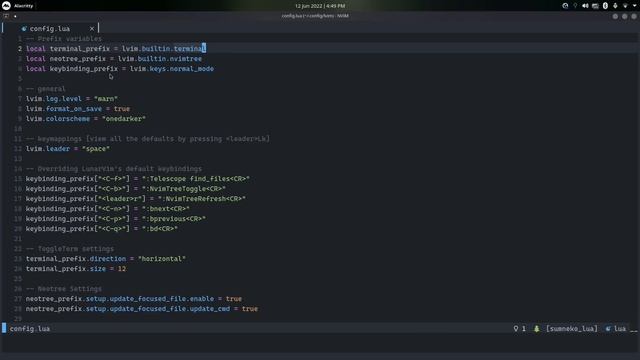This screenshot has width=640, height=360.
Task: Click 'update_focused_file.update_cmd' on line 28
Action: pyautogui.click(x=170, y=309)
